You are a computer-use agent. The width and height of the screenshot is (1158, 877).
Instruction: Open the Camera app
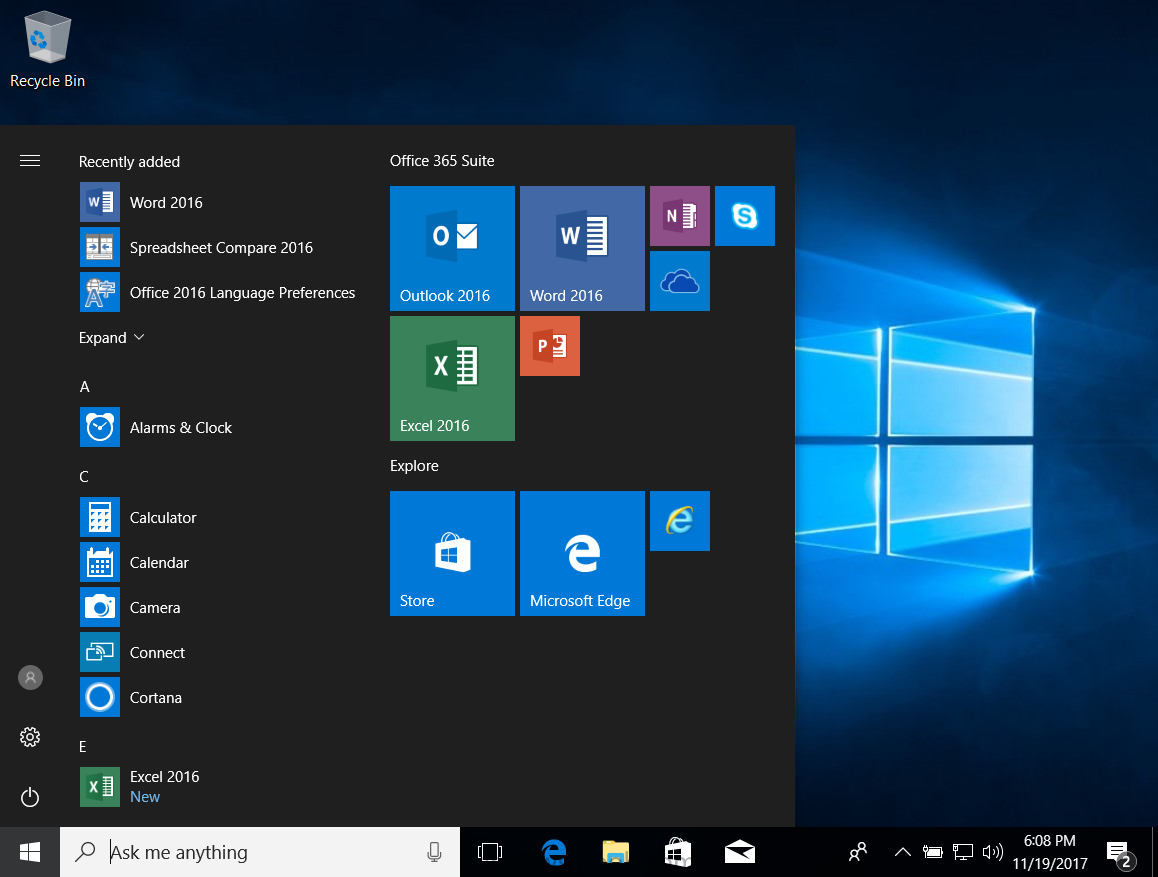click(222, 608)
